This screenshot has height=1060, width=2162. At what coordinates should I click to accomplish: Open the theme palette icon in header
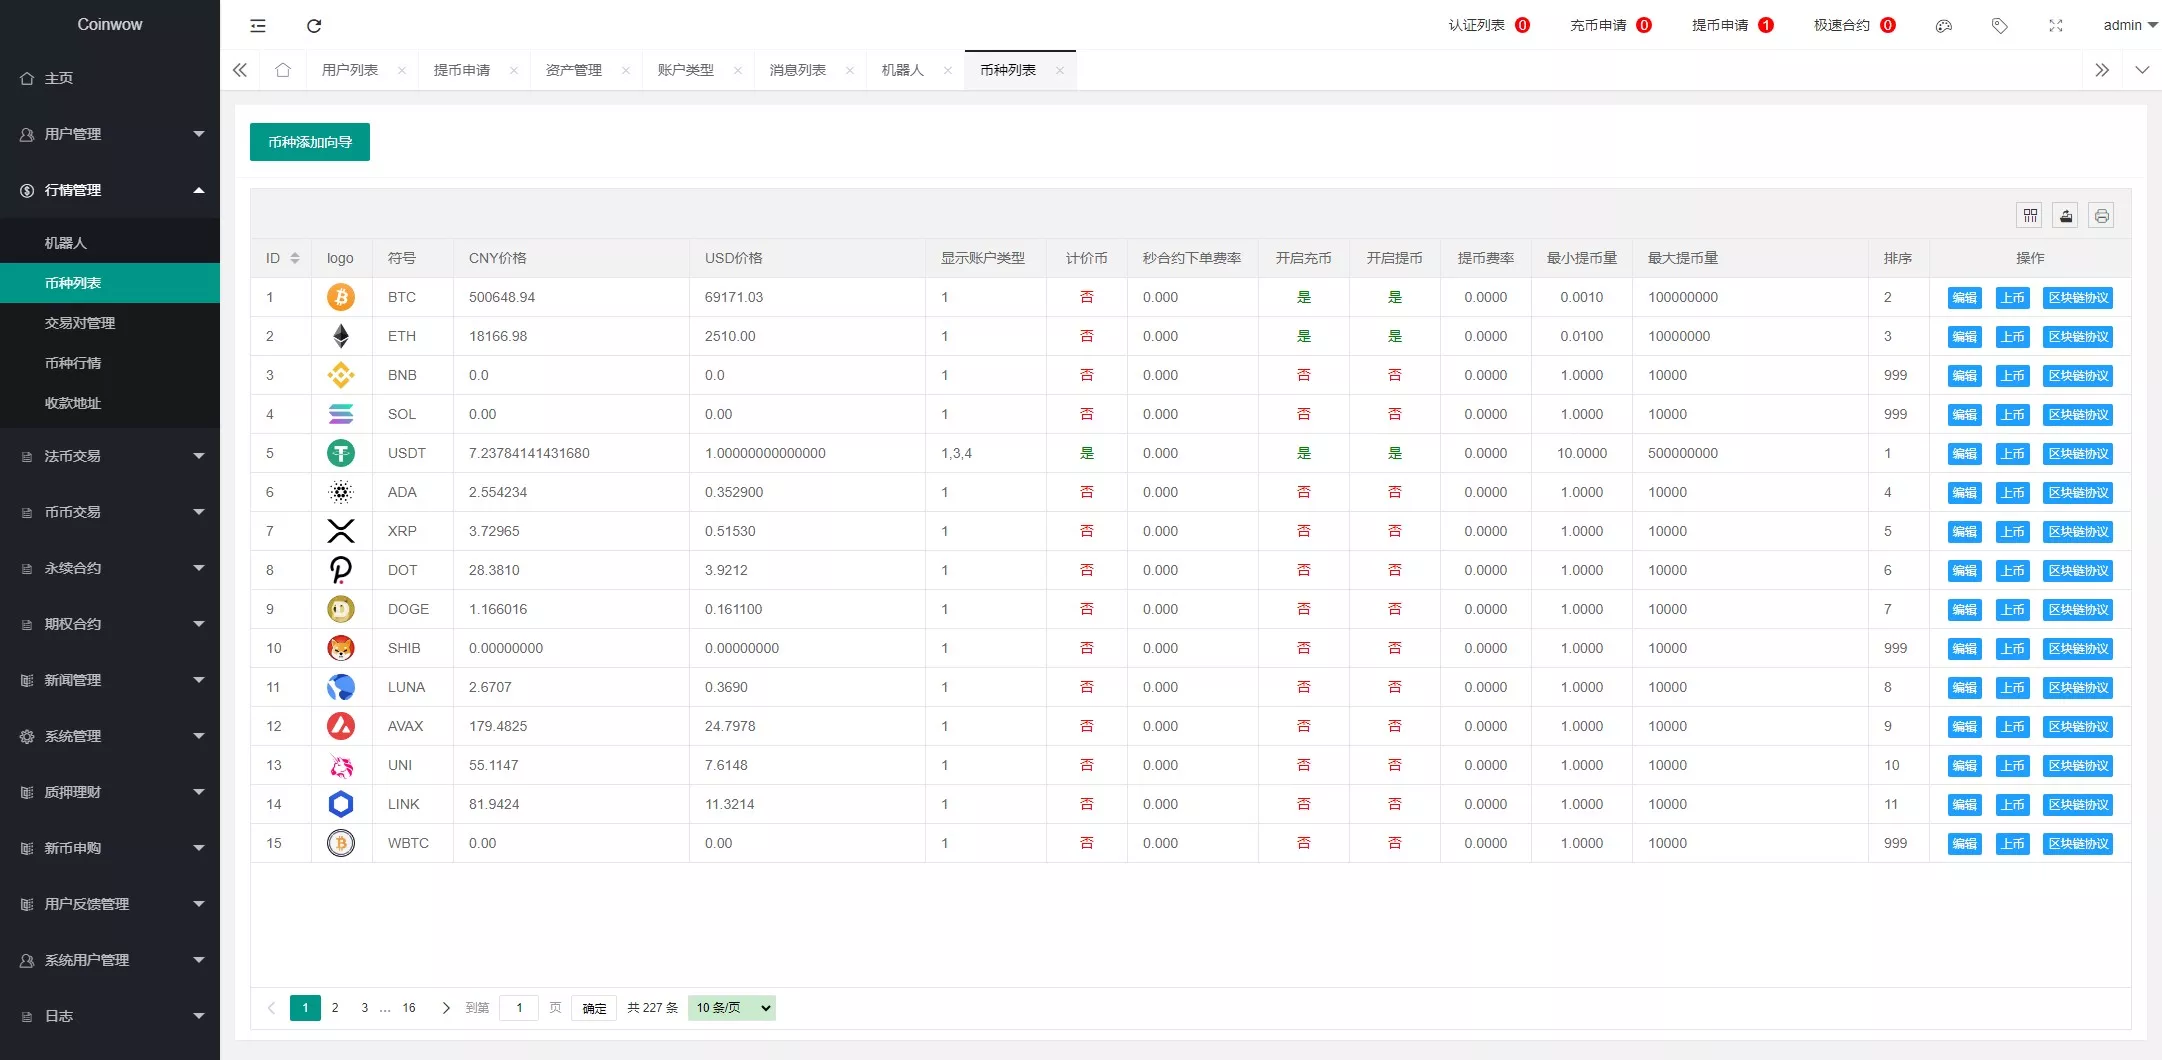[1944, 26]
